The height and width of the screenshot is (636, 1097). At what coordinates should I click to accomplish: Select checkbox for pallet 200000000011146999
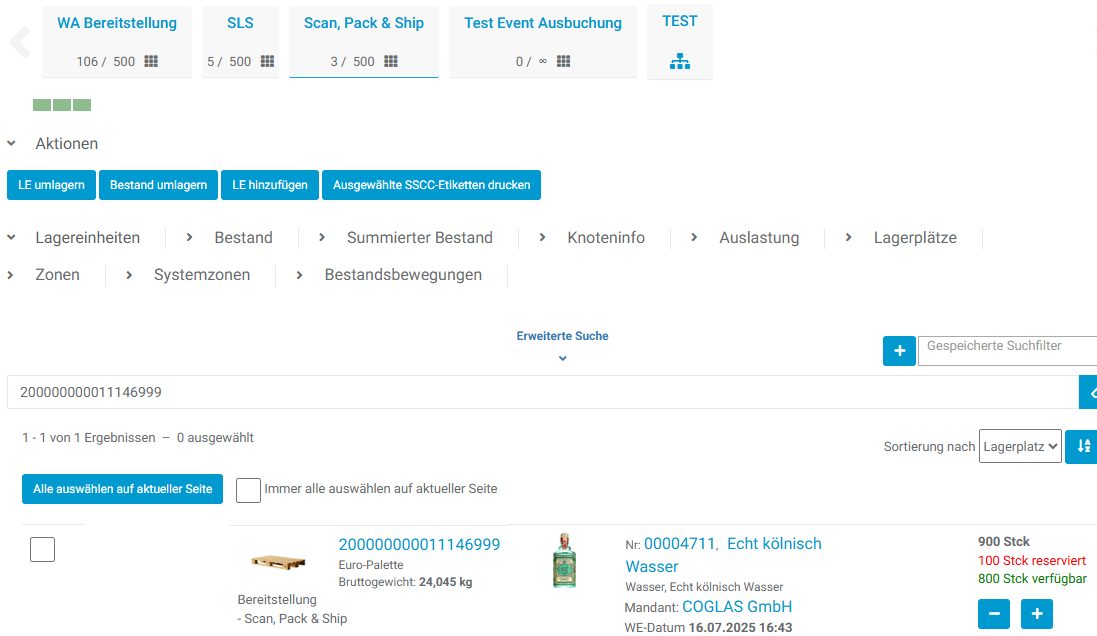[x=43, y=549]
